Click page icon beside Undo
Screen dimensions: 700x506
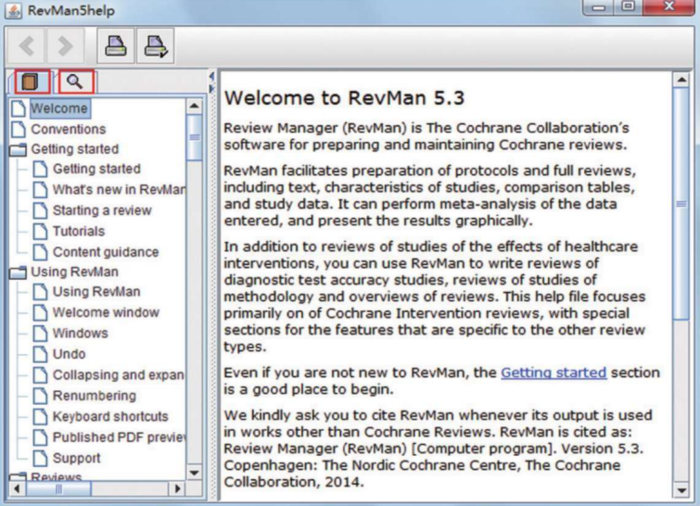pyautogui.click(x=40, y=354)
